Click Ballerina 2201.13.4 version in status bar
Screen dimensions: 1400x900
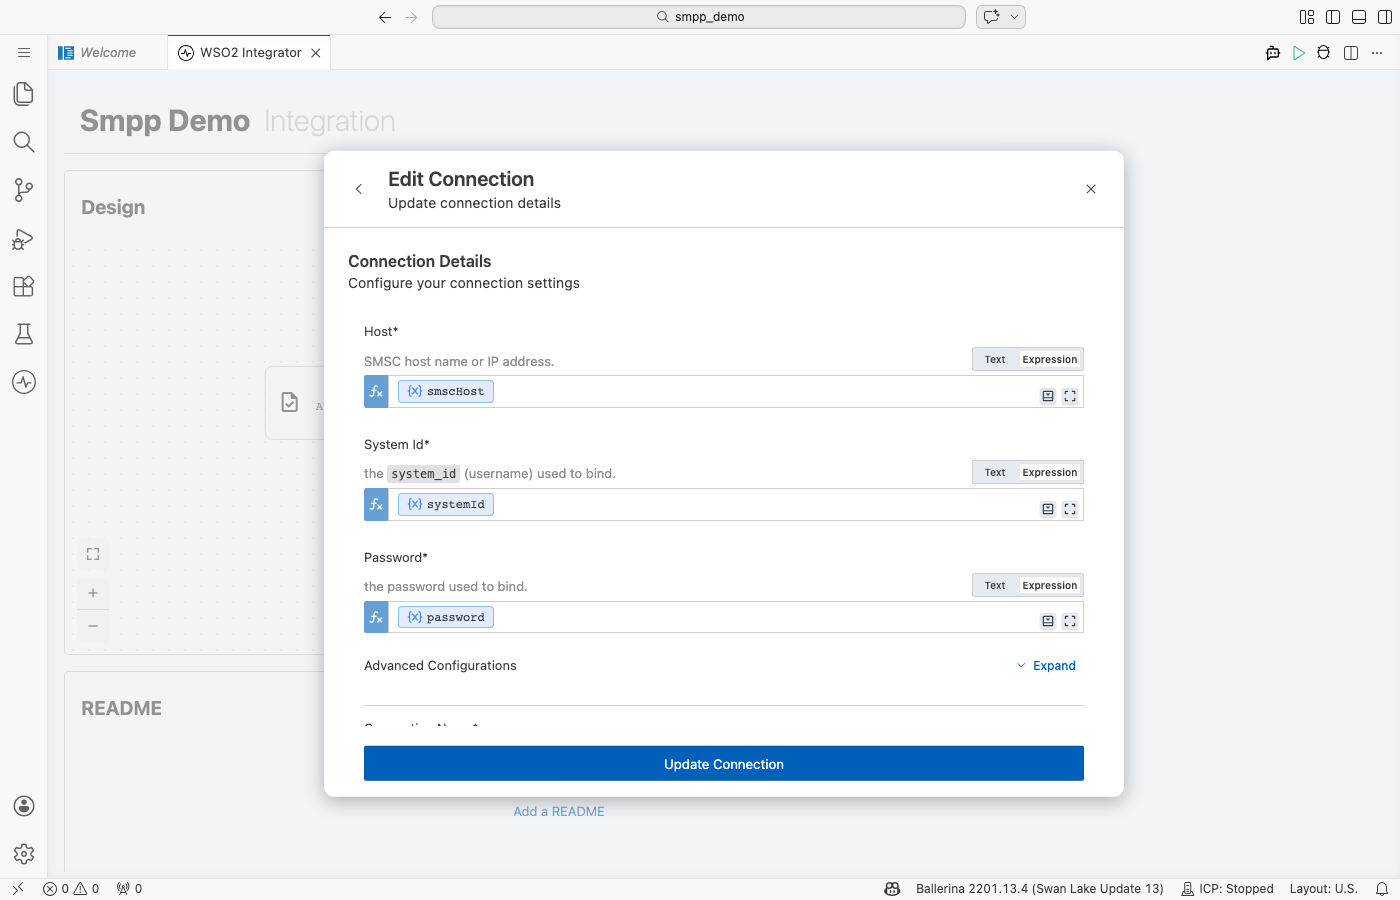point(1040,889)
